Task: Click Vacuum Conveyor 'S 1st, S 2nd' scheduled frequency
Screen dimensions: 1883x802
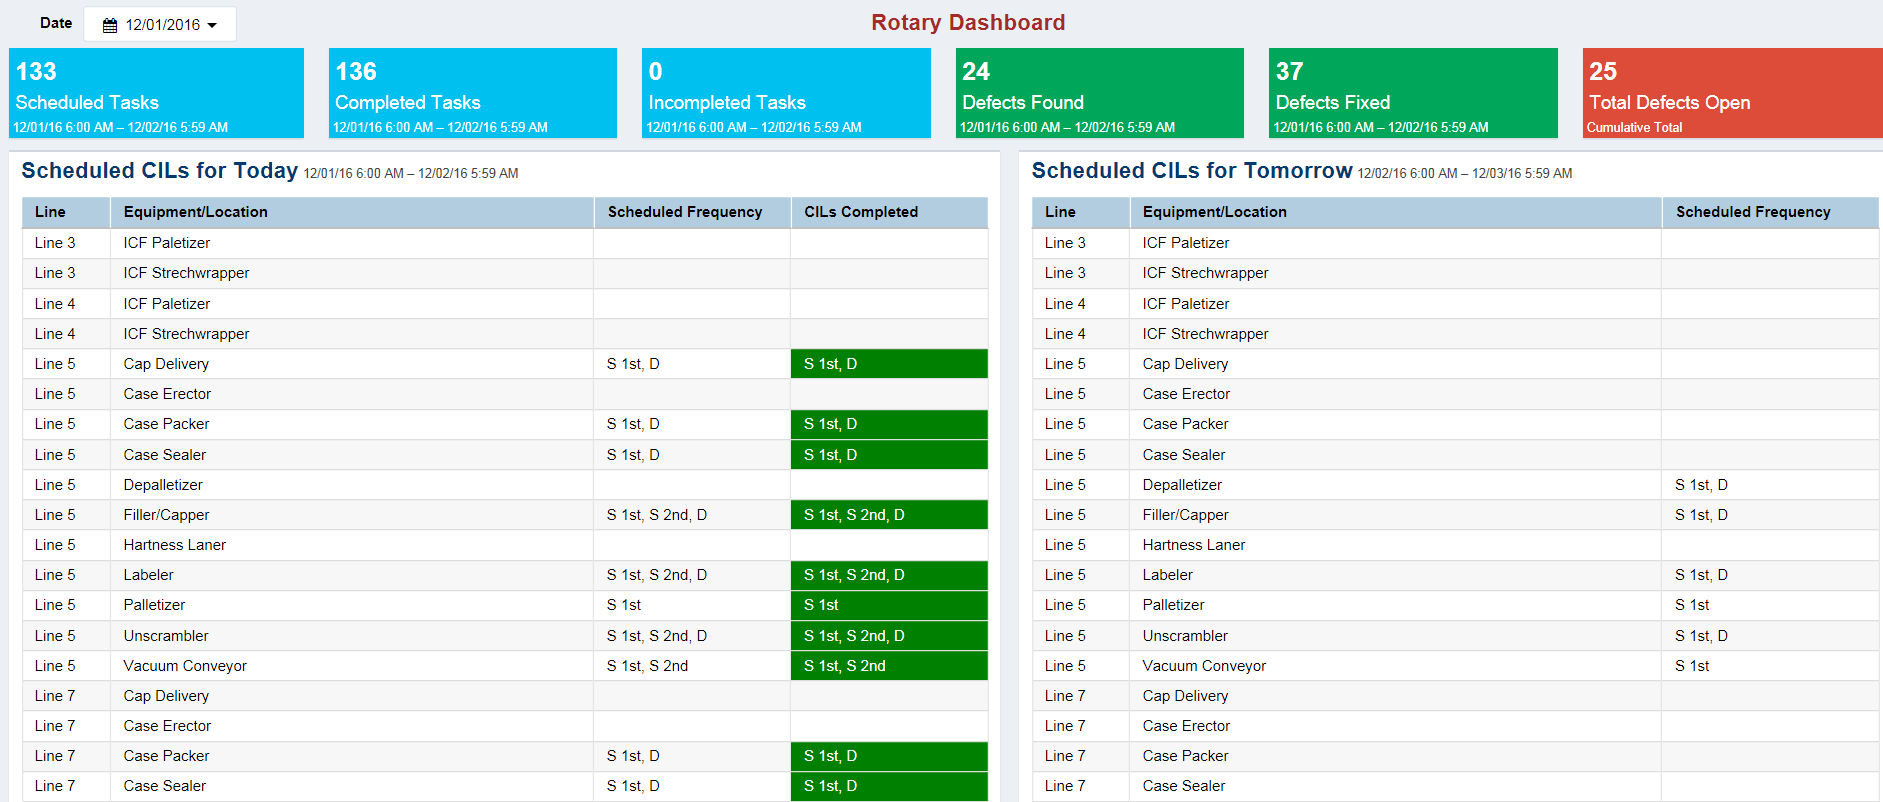Action: pyautogui.click(x=647, y=666)
